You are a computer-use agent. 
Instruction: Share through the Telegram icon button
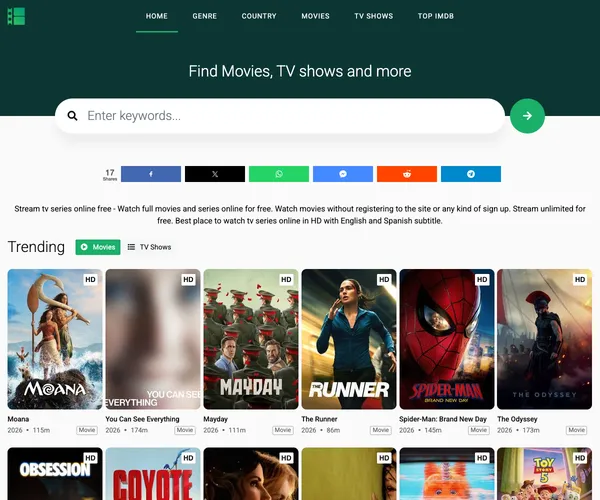471,174
